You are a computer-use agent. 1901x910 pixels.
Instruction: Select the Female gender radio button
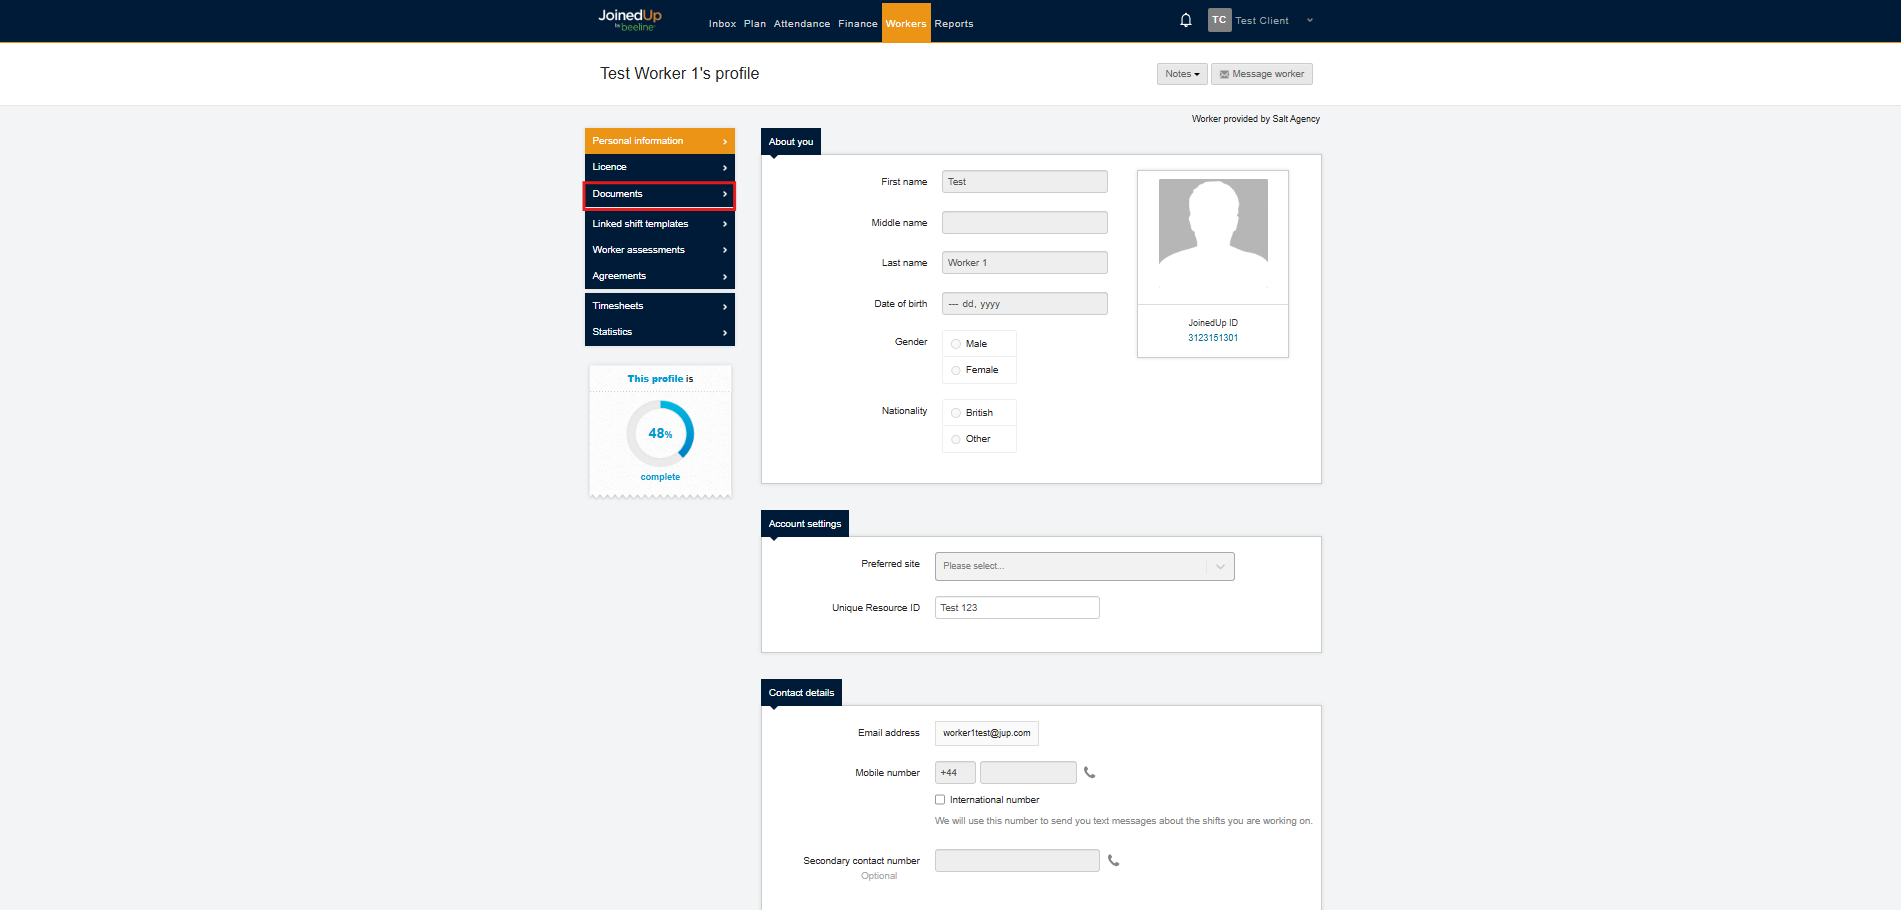tap(956, 370)
